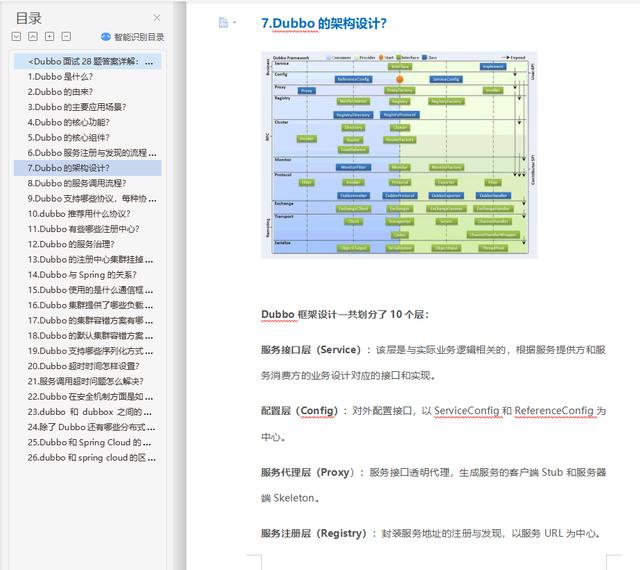The image size is (640, 570).
Task: Click the minus collapse-all icon in outline toolbar
Action: 66,37
